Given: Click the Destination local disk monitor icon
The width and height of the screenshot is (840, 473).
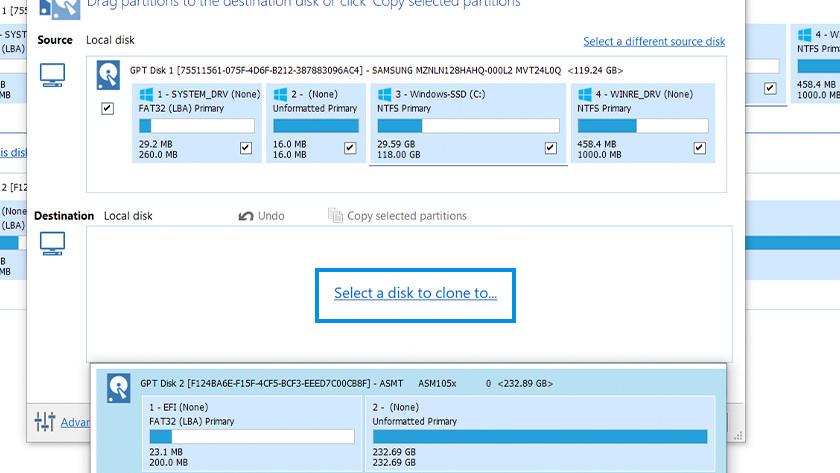Looking at the screenshot, I should pyautogui.click(x=52, y=243).
